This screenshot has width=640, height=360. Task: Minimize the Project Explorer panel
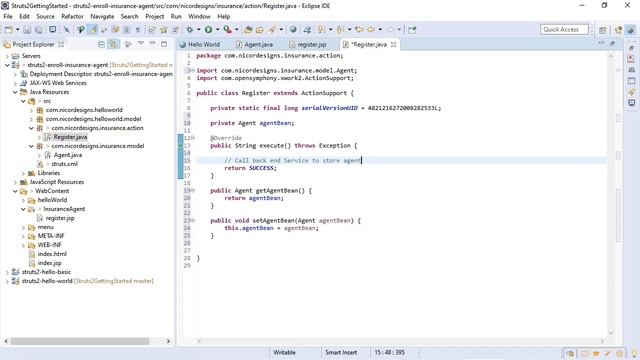[x=152, y=43]
